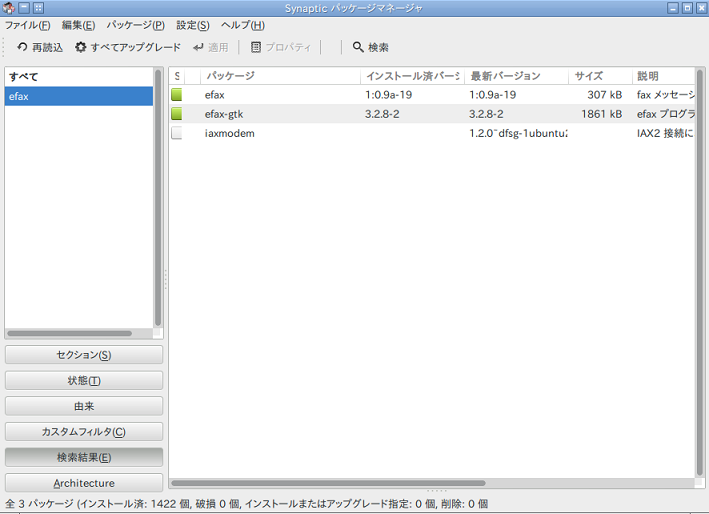This screenshot has width=709, height=514.
Task: Select the efax-gtk package name
Action: pyautogui.click(x=224, y=114)
